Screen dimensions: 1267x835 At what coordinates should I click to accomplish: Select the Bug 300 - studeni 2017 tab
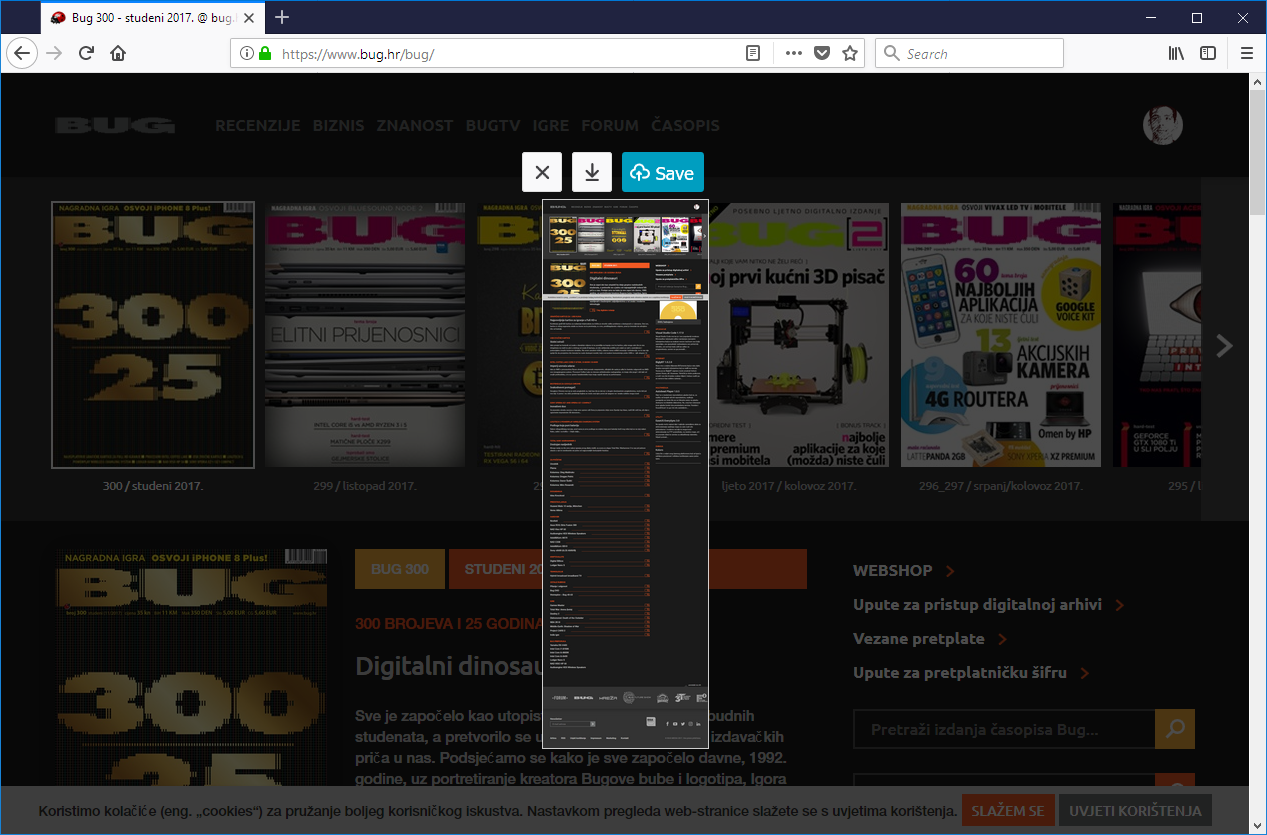(153, 18)
